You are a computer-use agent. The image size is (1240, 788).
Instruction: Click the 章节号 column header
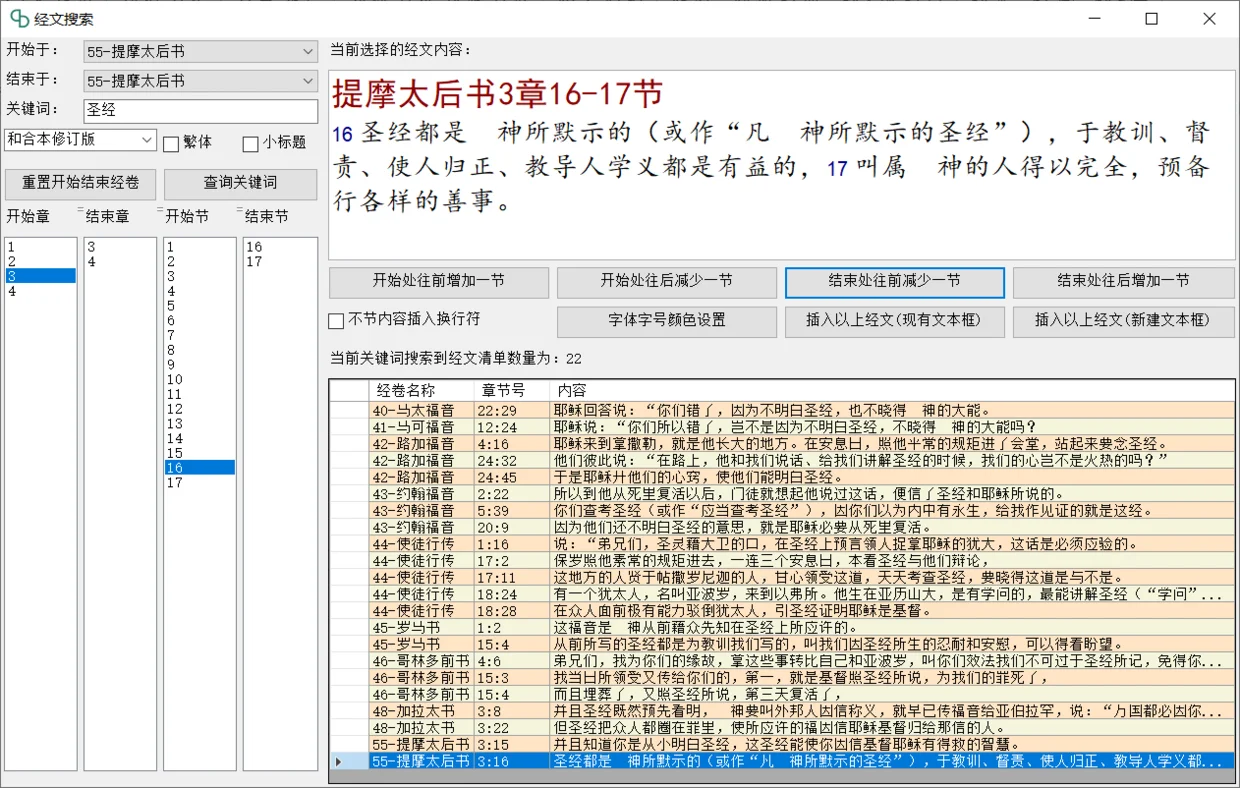click(x=512, y=391)
